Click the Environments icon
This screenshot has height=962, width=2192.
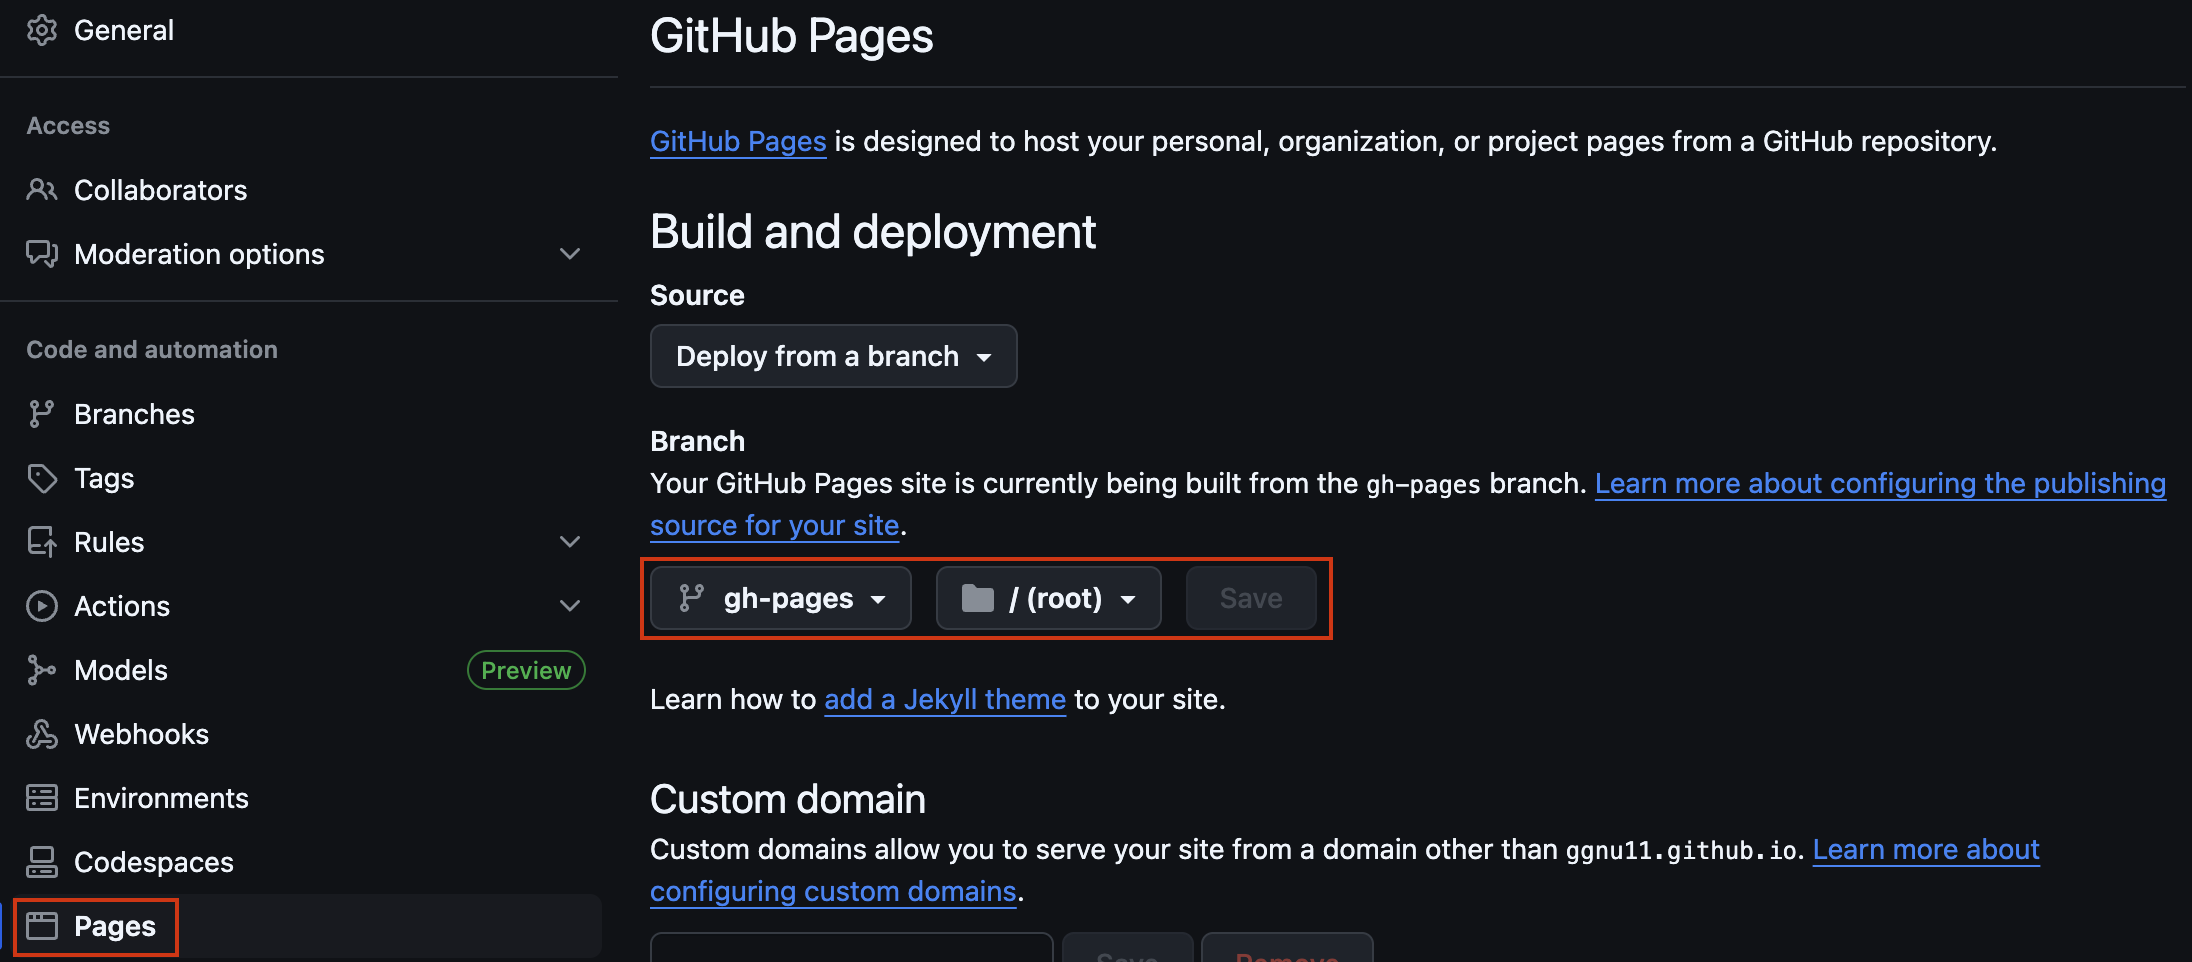point(42,797)
